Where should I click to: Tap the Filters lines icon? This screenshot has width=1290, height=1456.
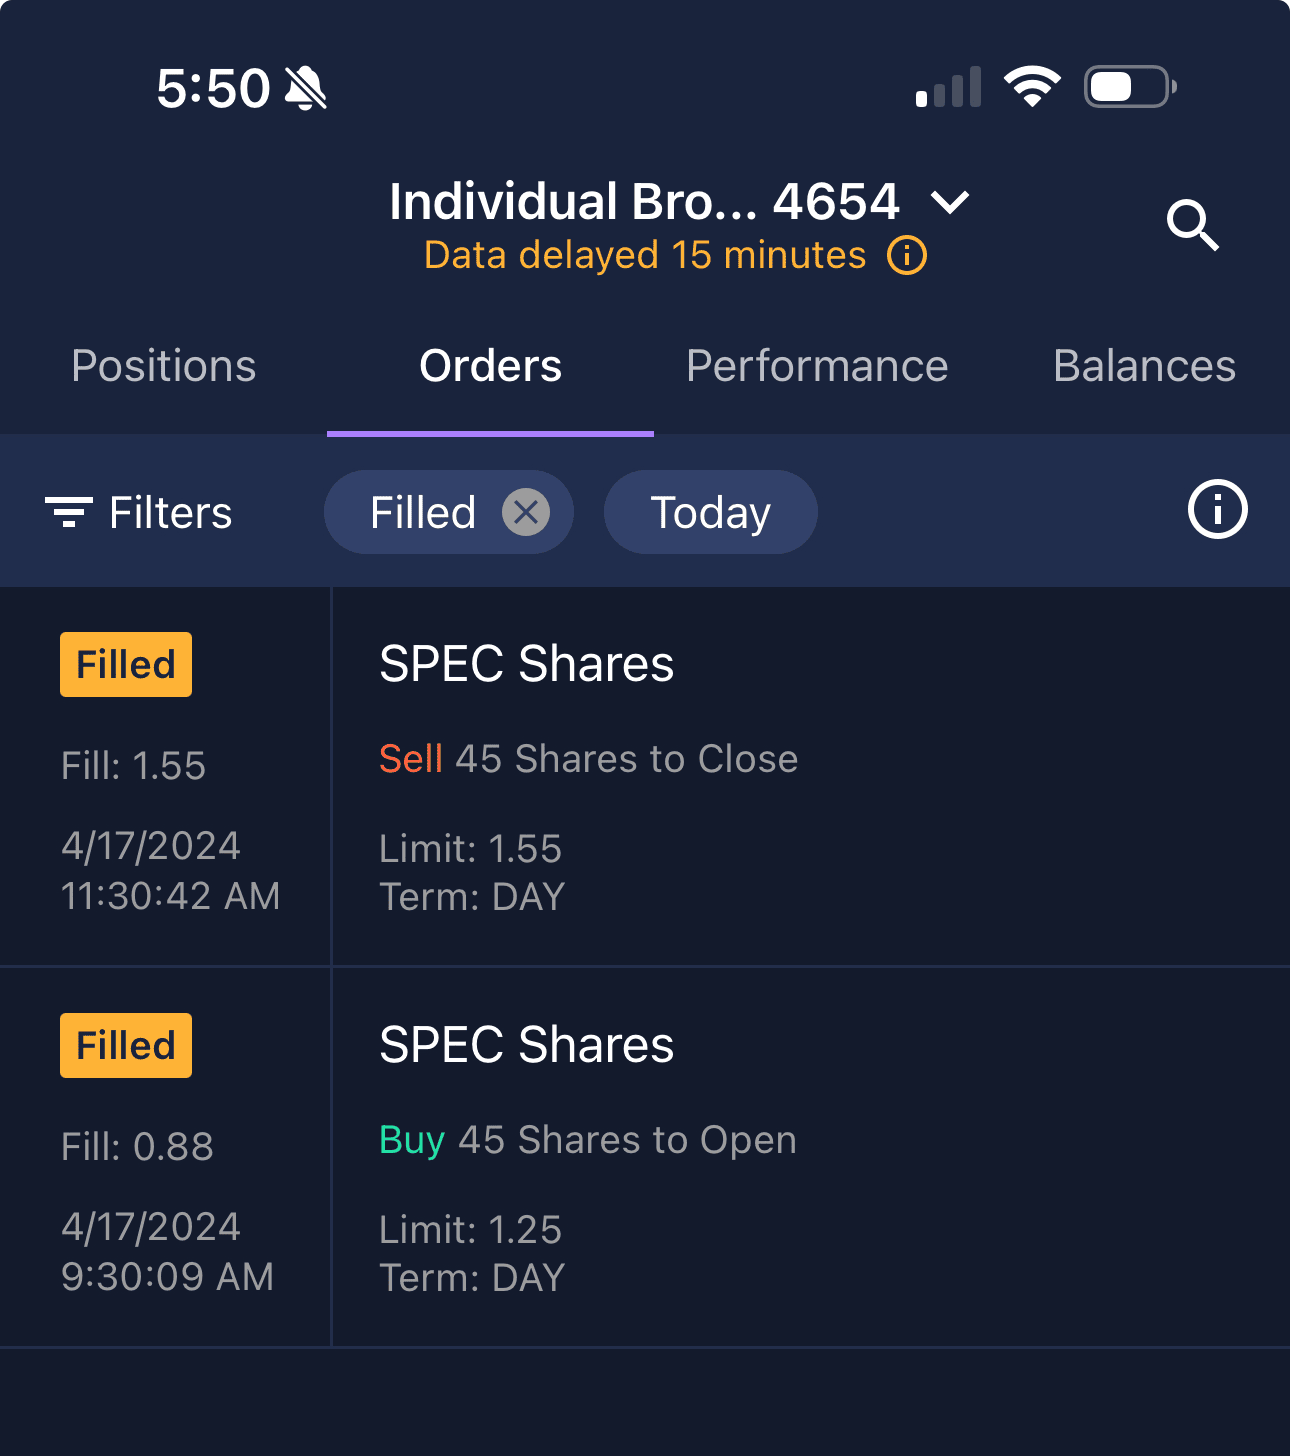tap(69, 512)
